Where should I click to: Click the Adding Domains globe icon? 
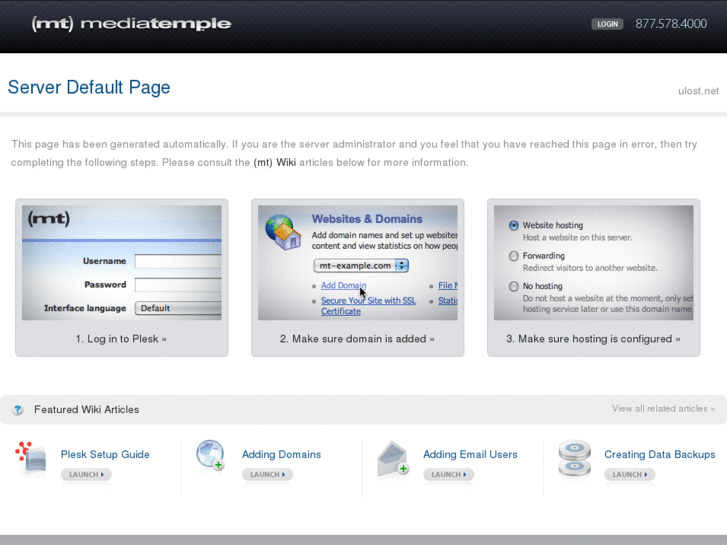tap(210, 455)
